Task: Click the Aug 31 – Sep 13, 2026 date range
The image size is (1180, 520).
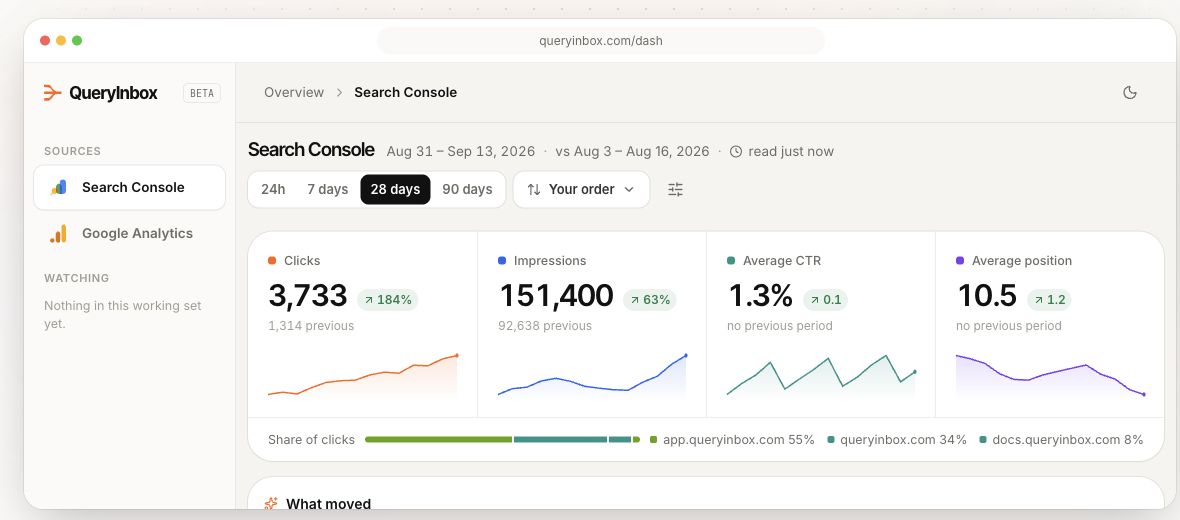Action: (461, 151)
